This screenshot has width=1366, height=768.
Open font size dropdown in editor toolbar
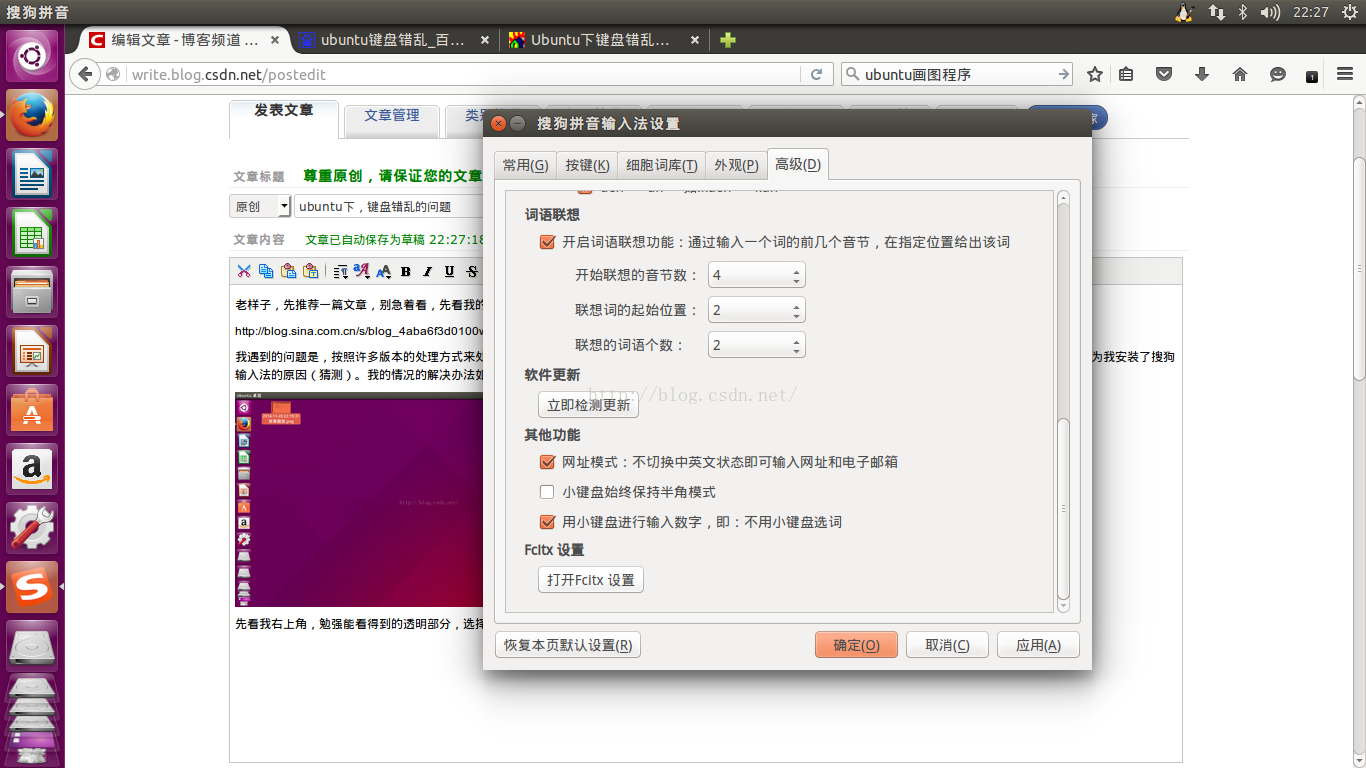pyautogui.click(x=384, y=271)
